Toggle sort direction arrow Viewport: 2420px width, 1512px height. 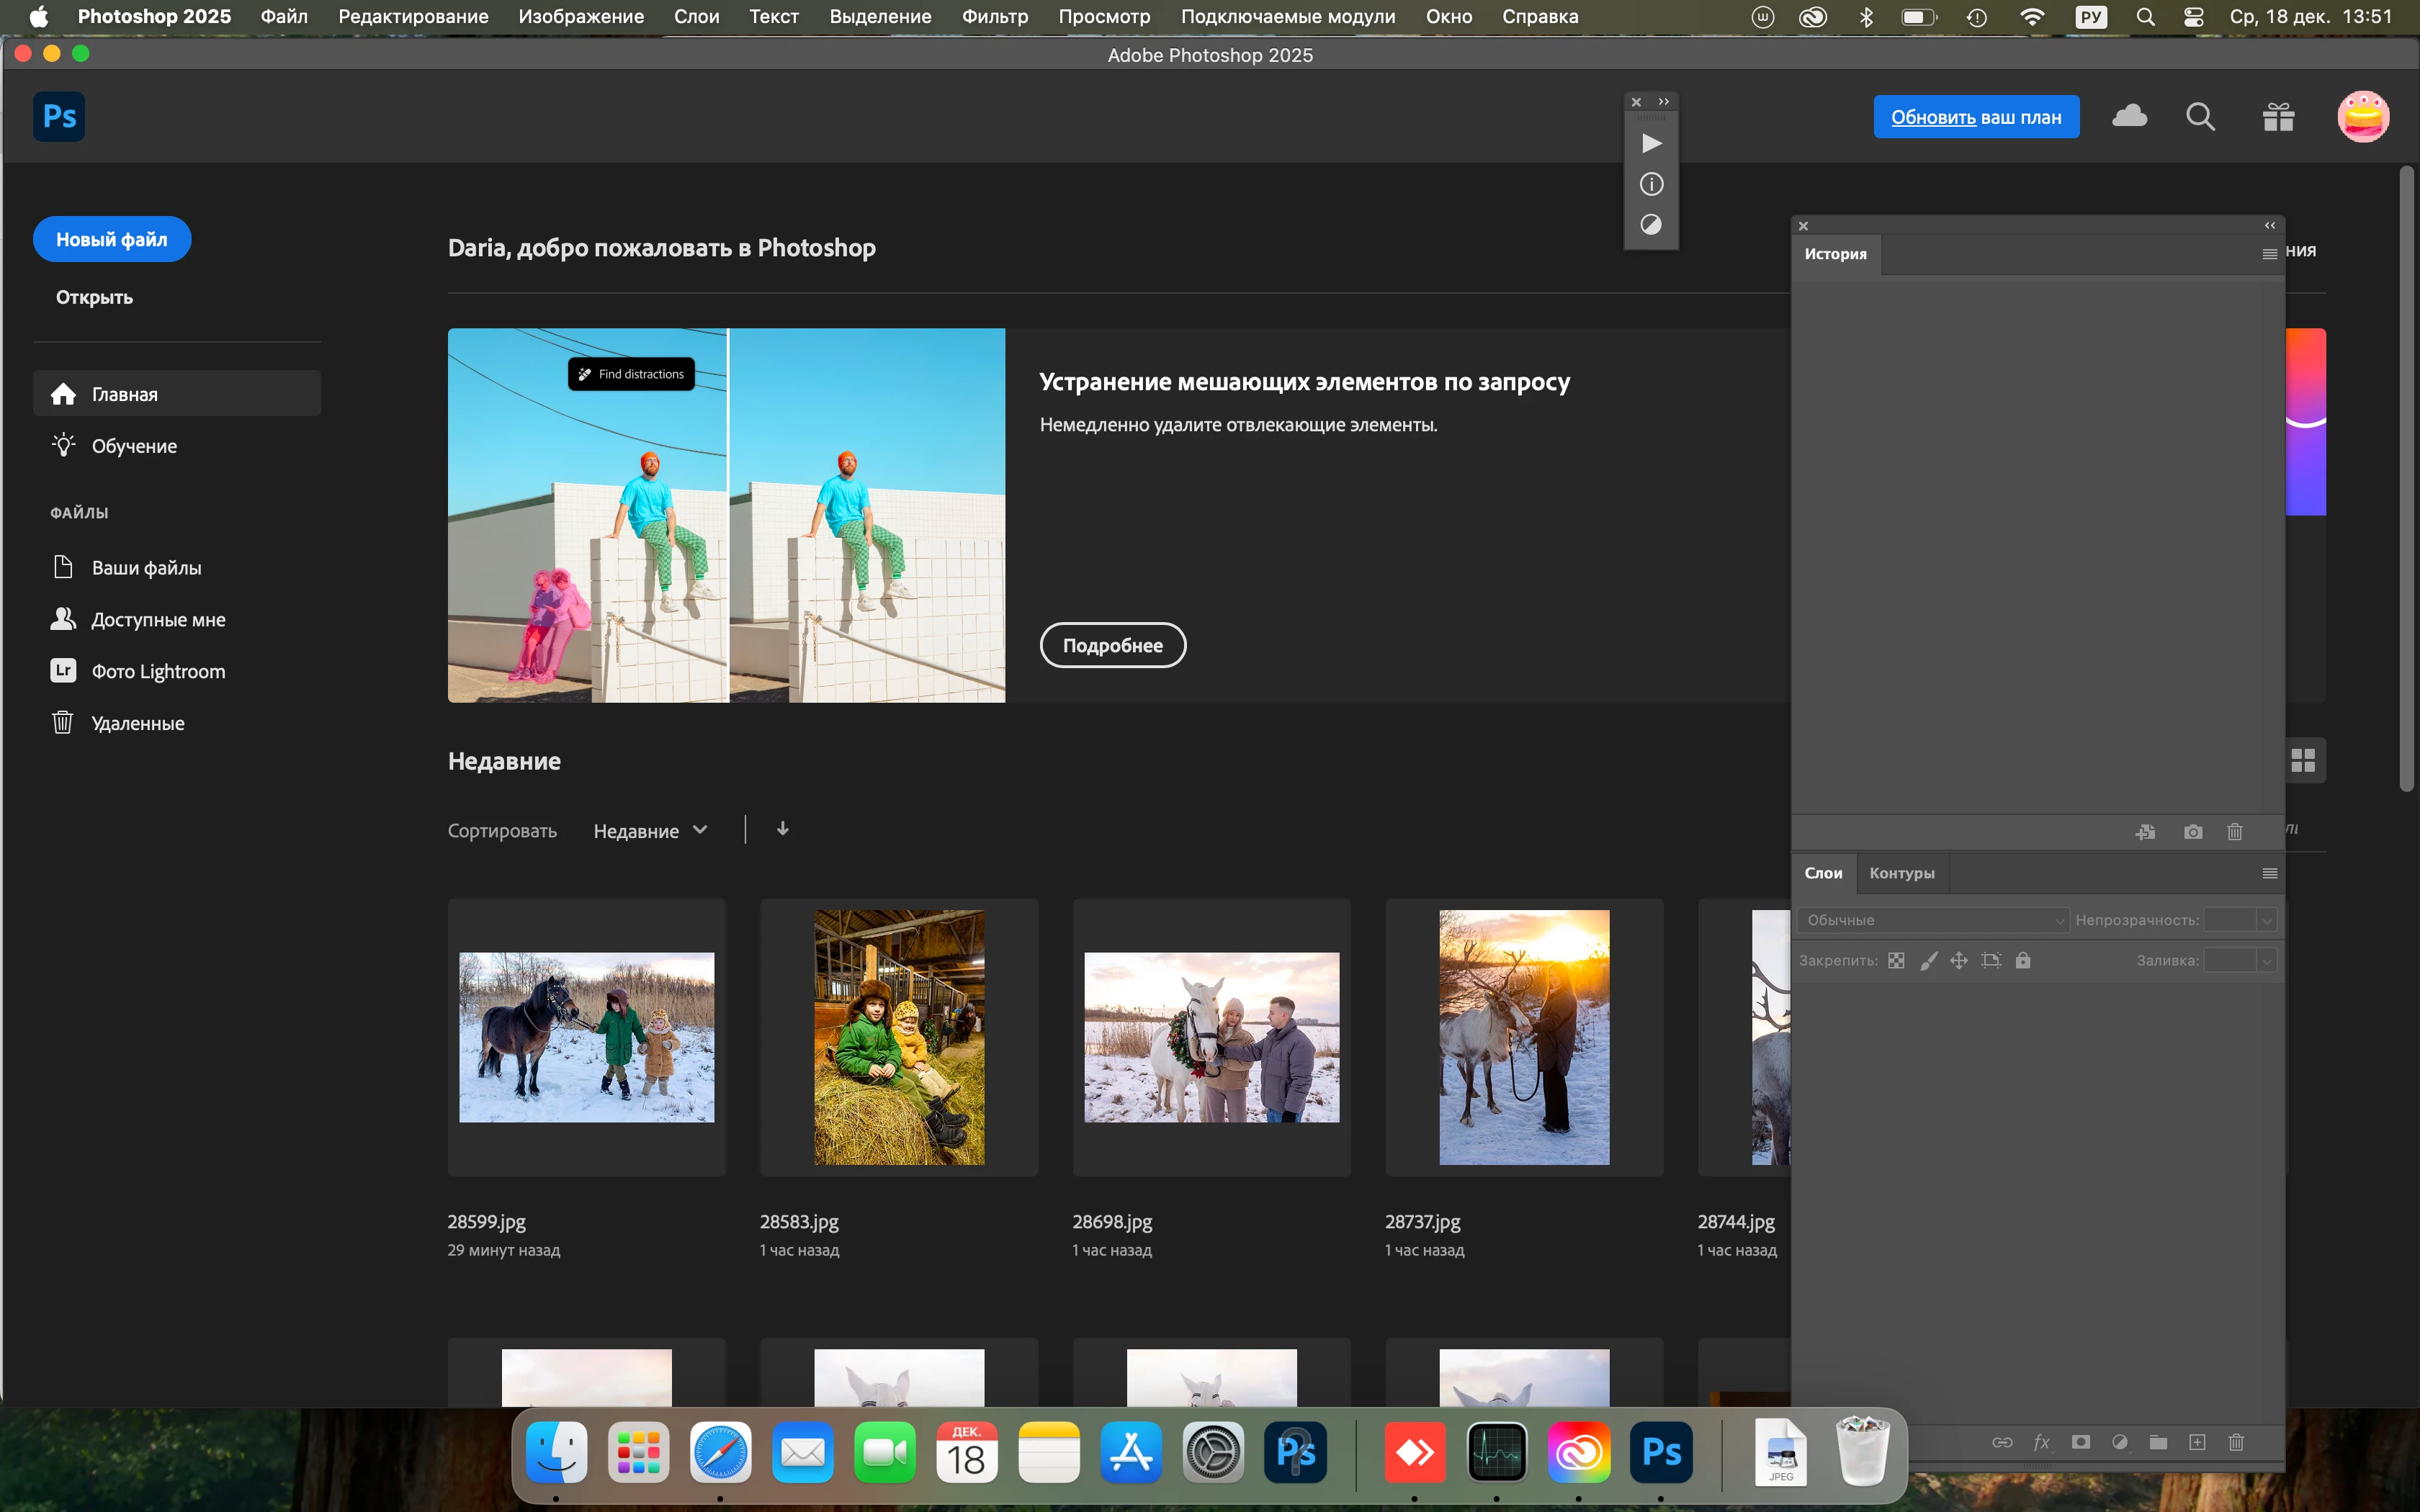782,829
